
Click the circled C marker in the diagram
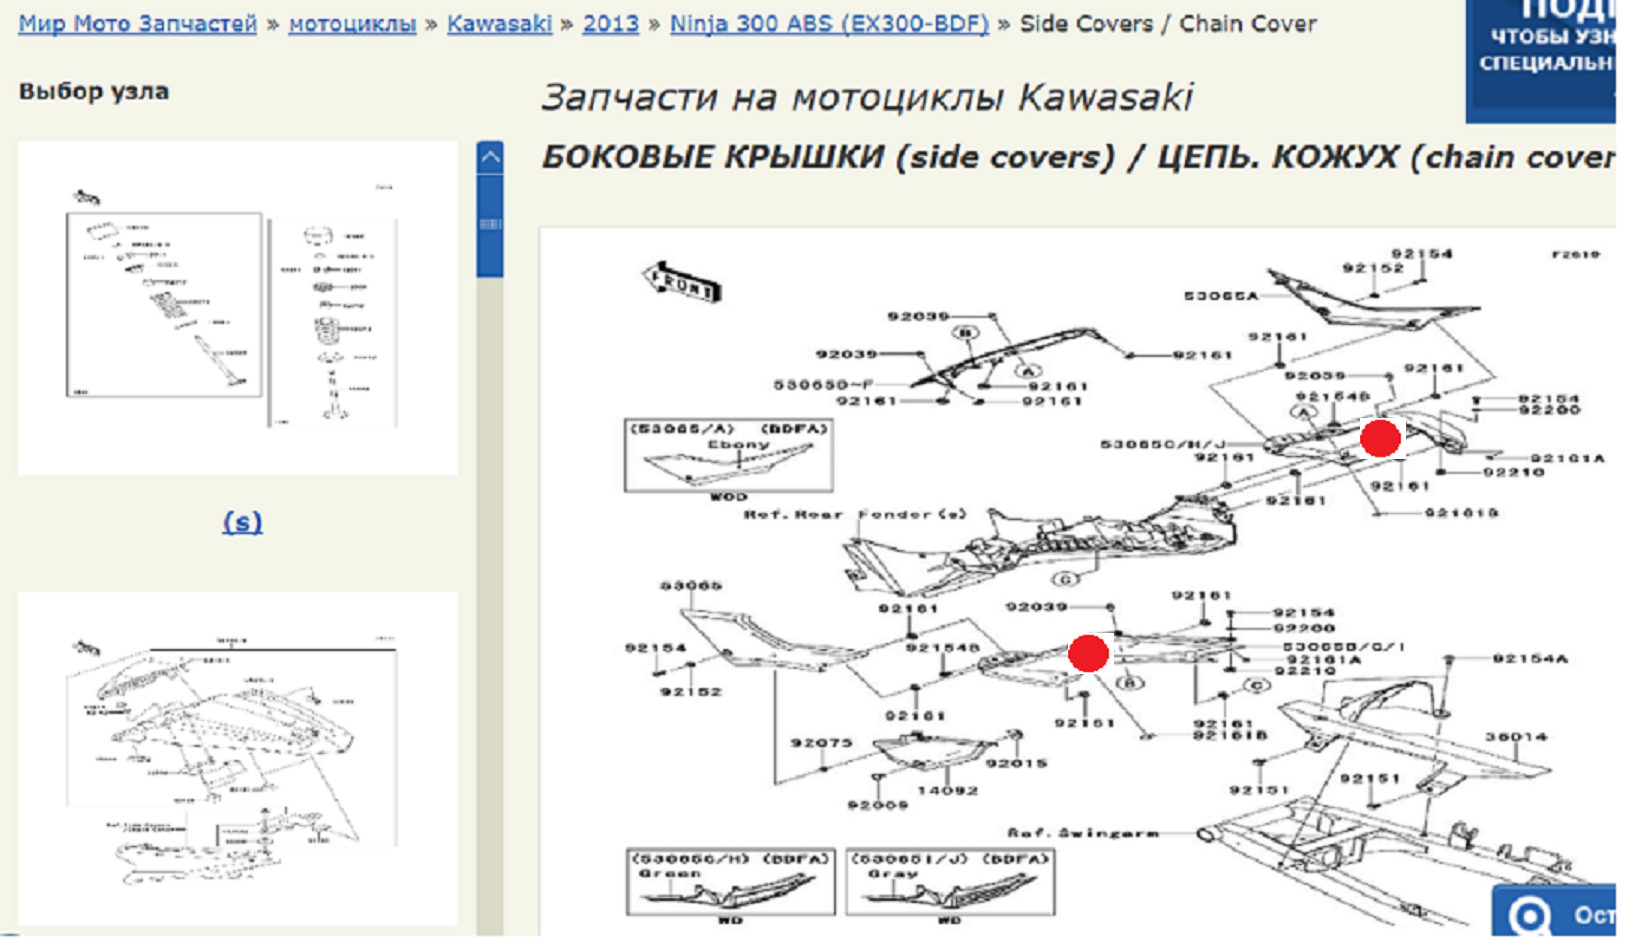pyautogui.click(x=1256, y=685)
